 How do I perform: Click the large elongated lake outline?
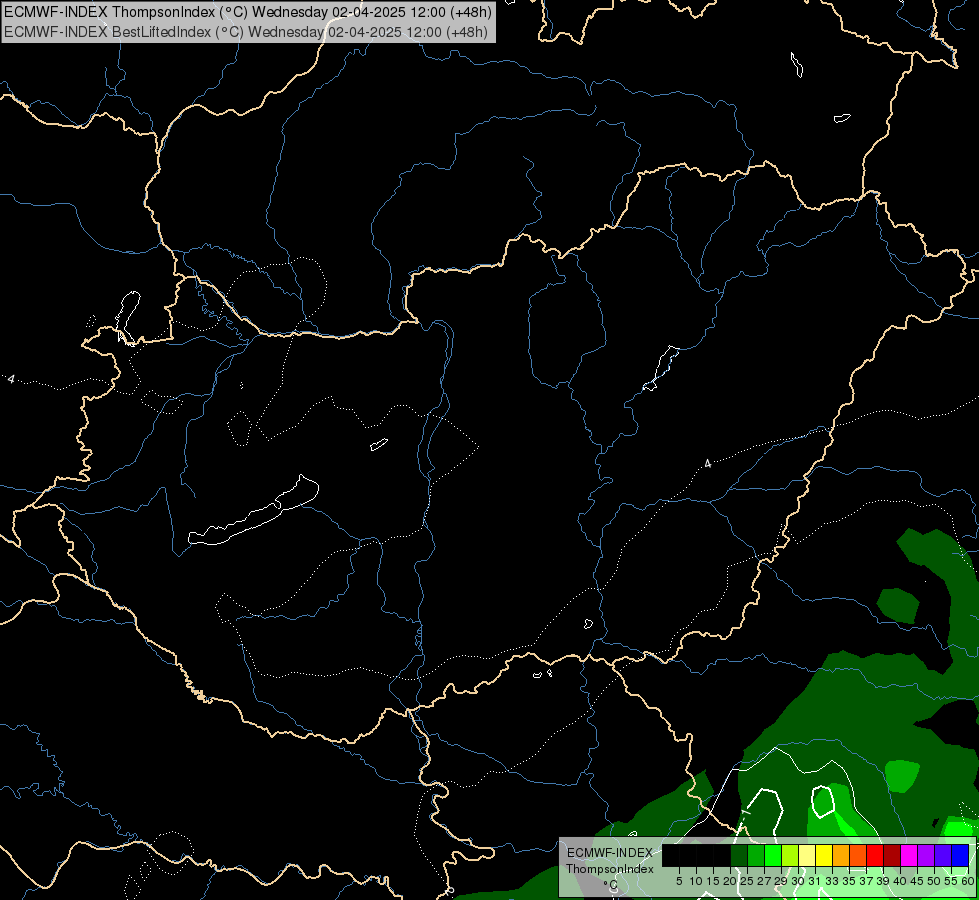pos(254,511)
